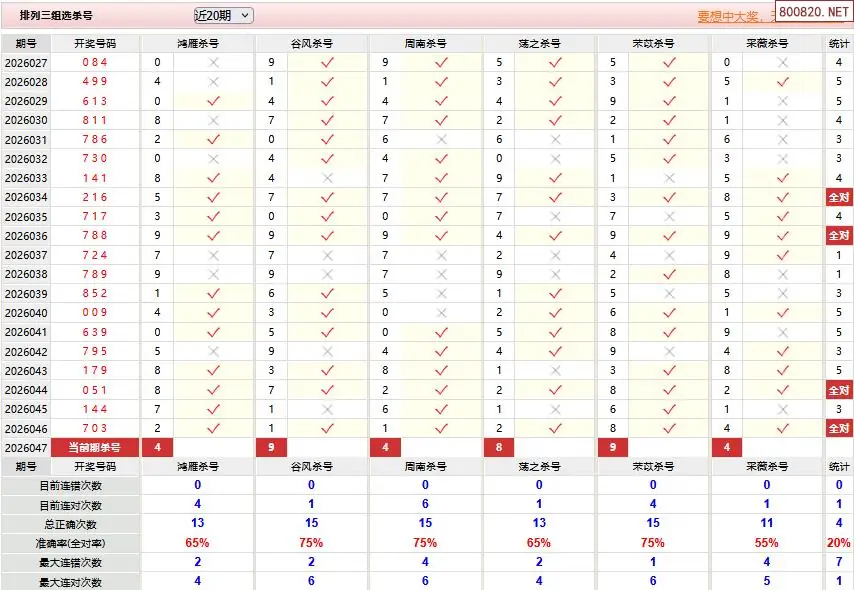Click winning number 7 8 8 in row 2026036
The height and width of the screenshot is (590, 854).
pyautogui.click(x=95, y=236)
